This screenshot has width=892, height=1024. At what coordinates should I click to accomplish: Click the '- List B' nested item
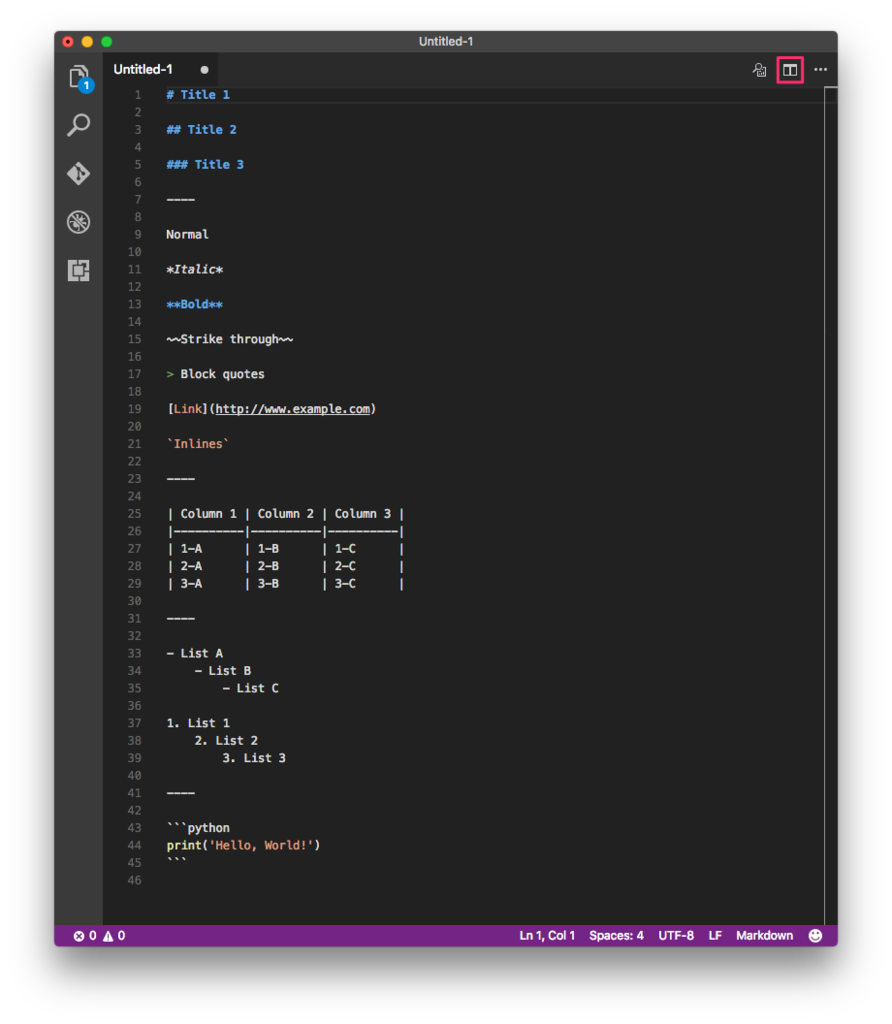pyautogui.click(x=223, y=671)
